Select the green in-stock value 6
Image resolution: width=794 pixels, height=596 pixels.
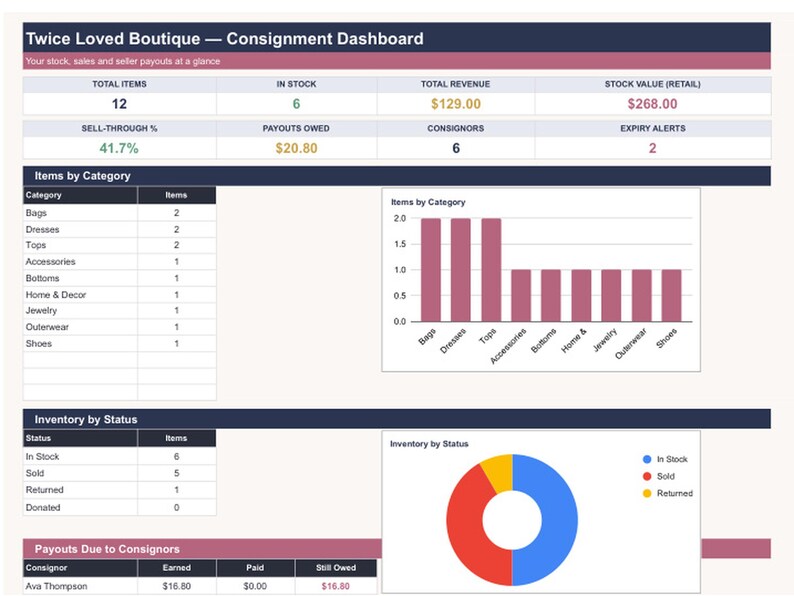[296, 104]
